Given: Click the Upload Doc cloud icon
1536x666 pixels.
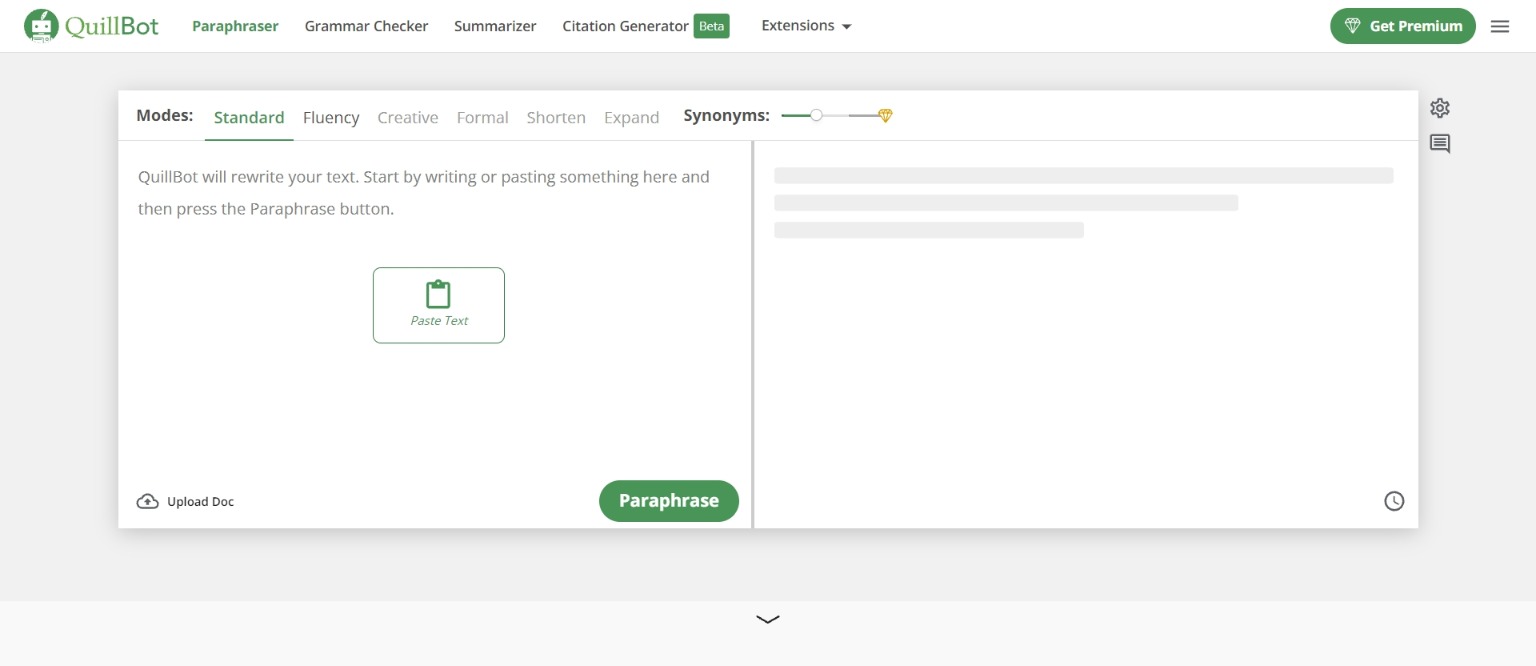Looking at the screenshot, I should click(x=148, y=502).
